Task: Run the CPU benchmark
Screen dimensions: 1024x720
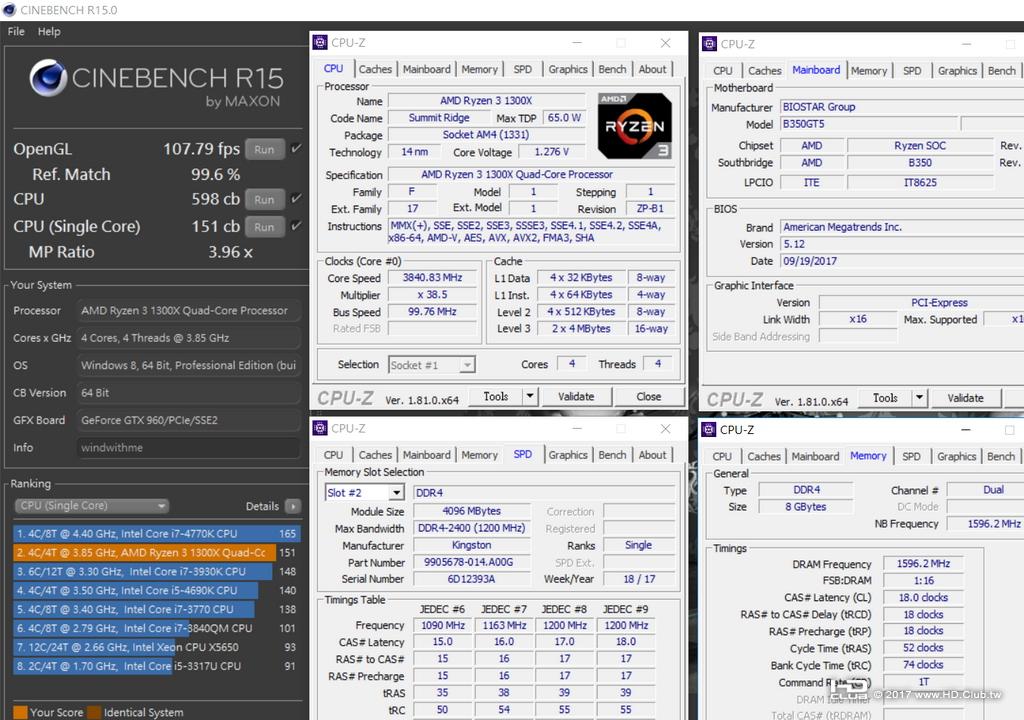Action: [x=264, y=199]
